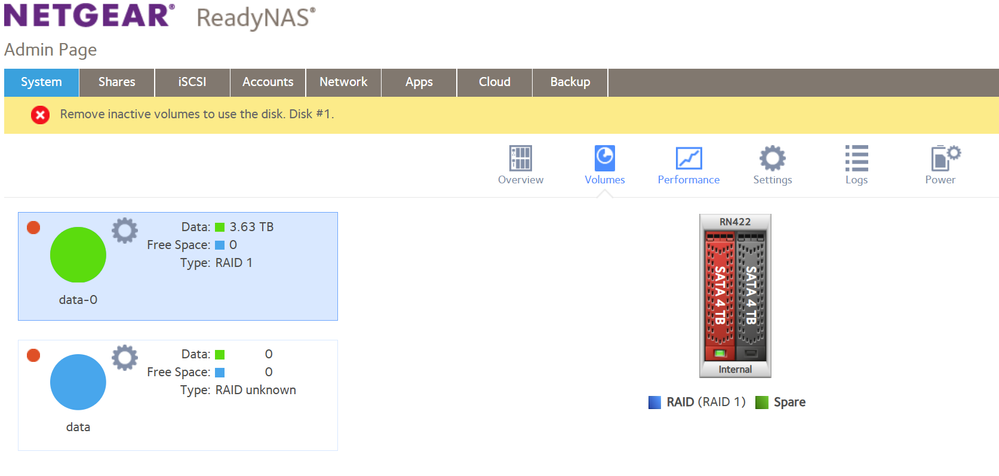Viewport: 999px width, 476px height.
Task: View the Logs list icon
Action: coord(856,158)
